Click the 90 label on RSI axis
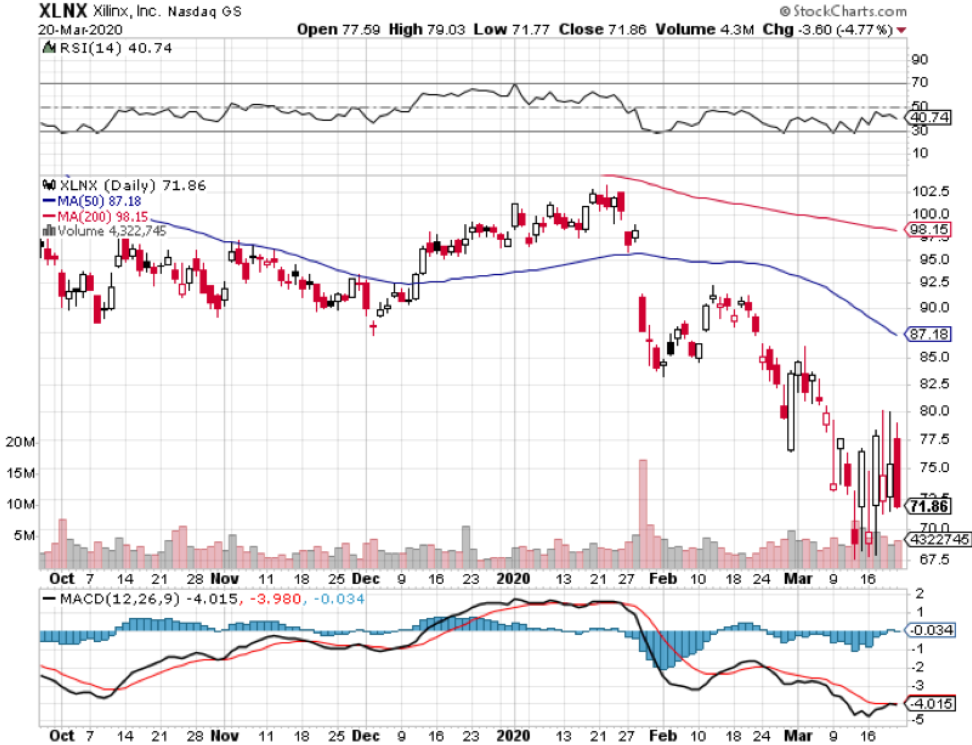This screenshot has width=972, height=745. [920, 60]
